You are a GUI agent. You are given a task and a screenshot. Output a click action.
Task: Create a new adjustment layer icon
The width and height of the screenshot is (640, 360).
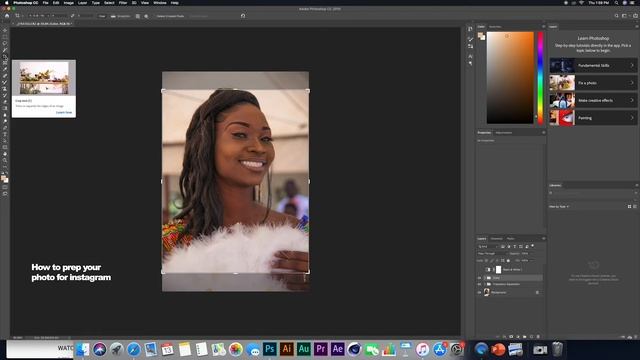point(518,337)
